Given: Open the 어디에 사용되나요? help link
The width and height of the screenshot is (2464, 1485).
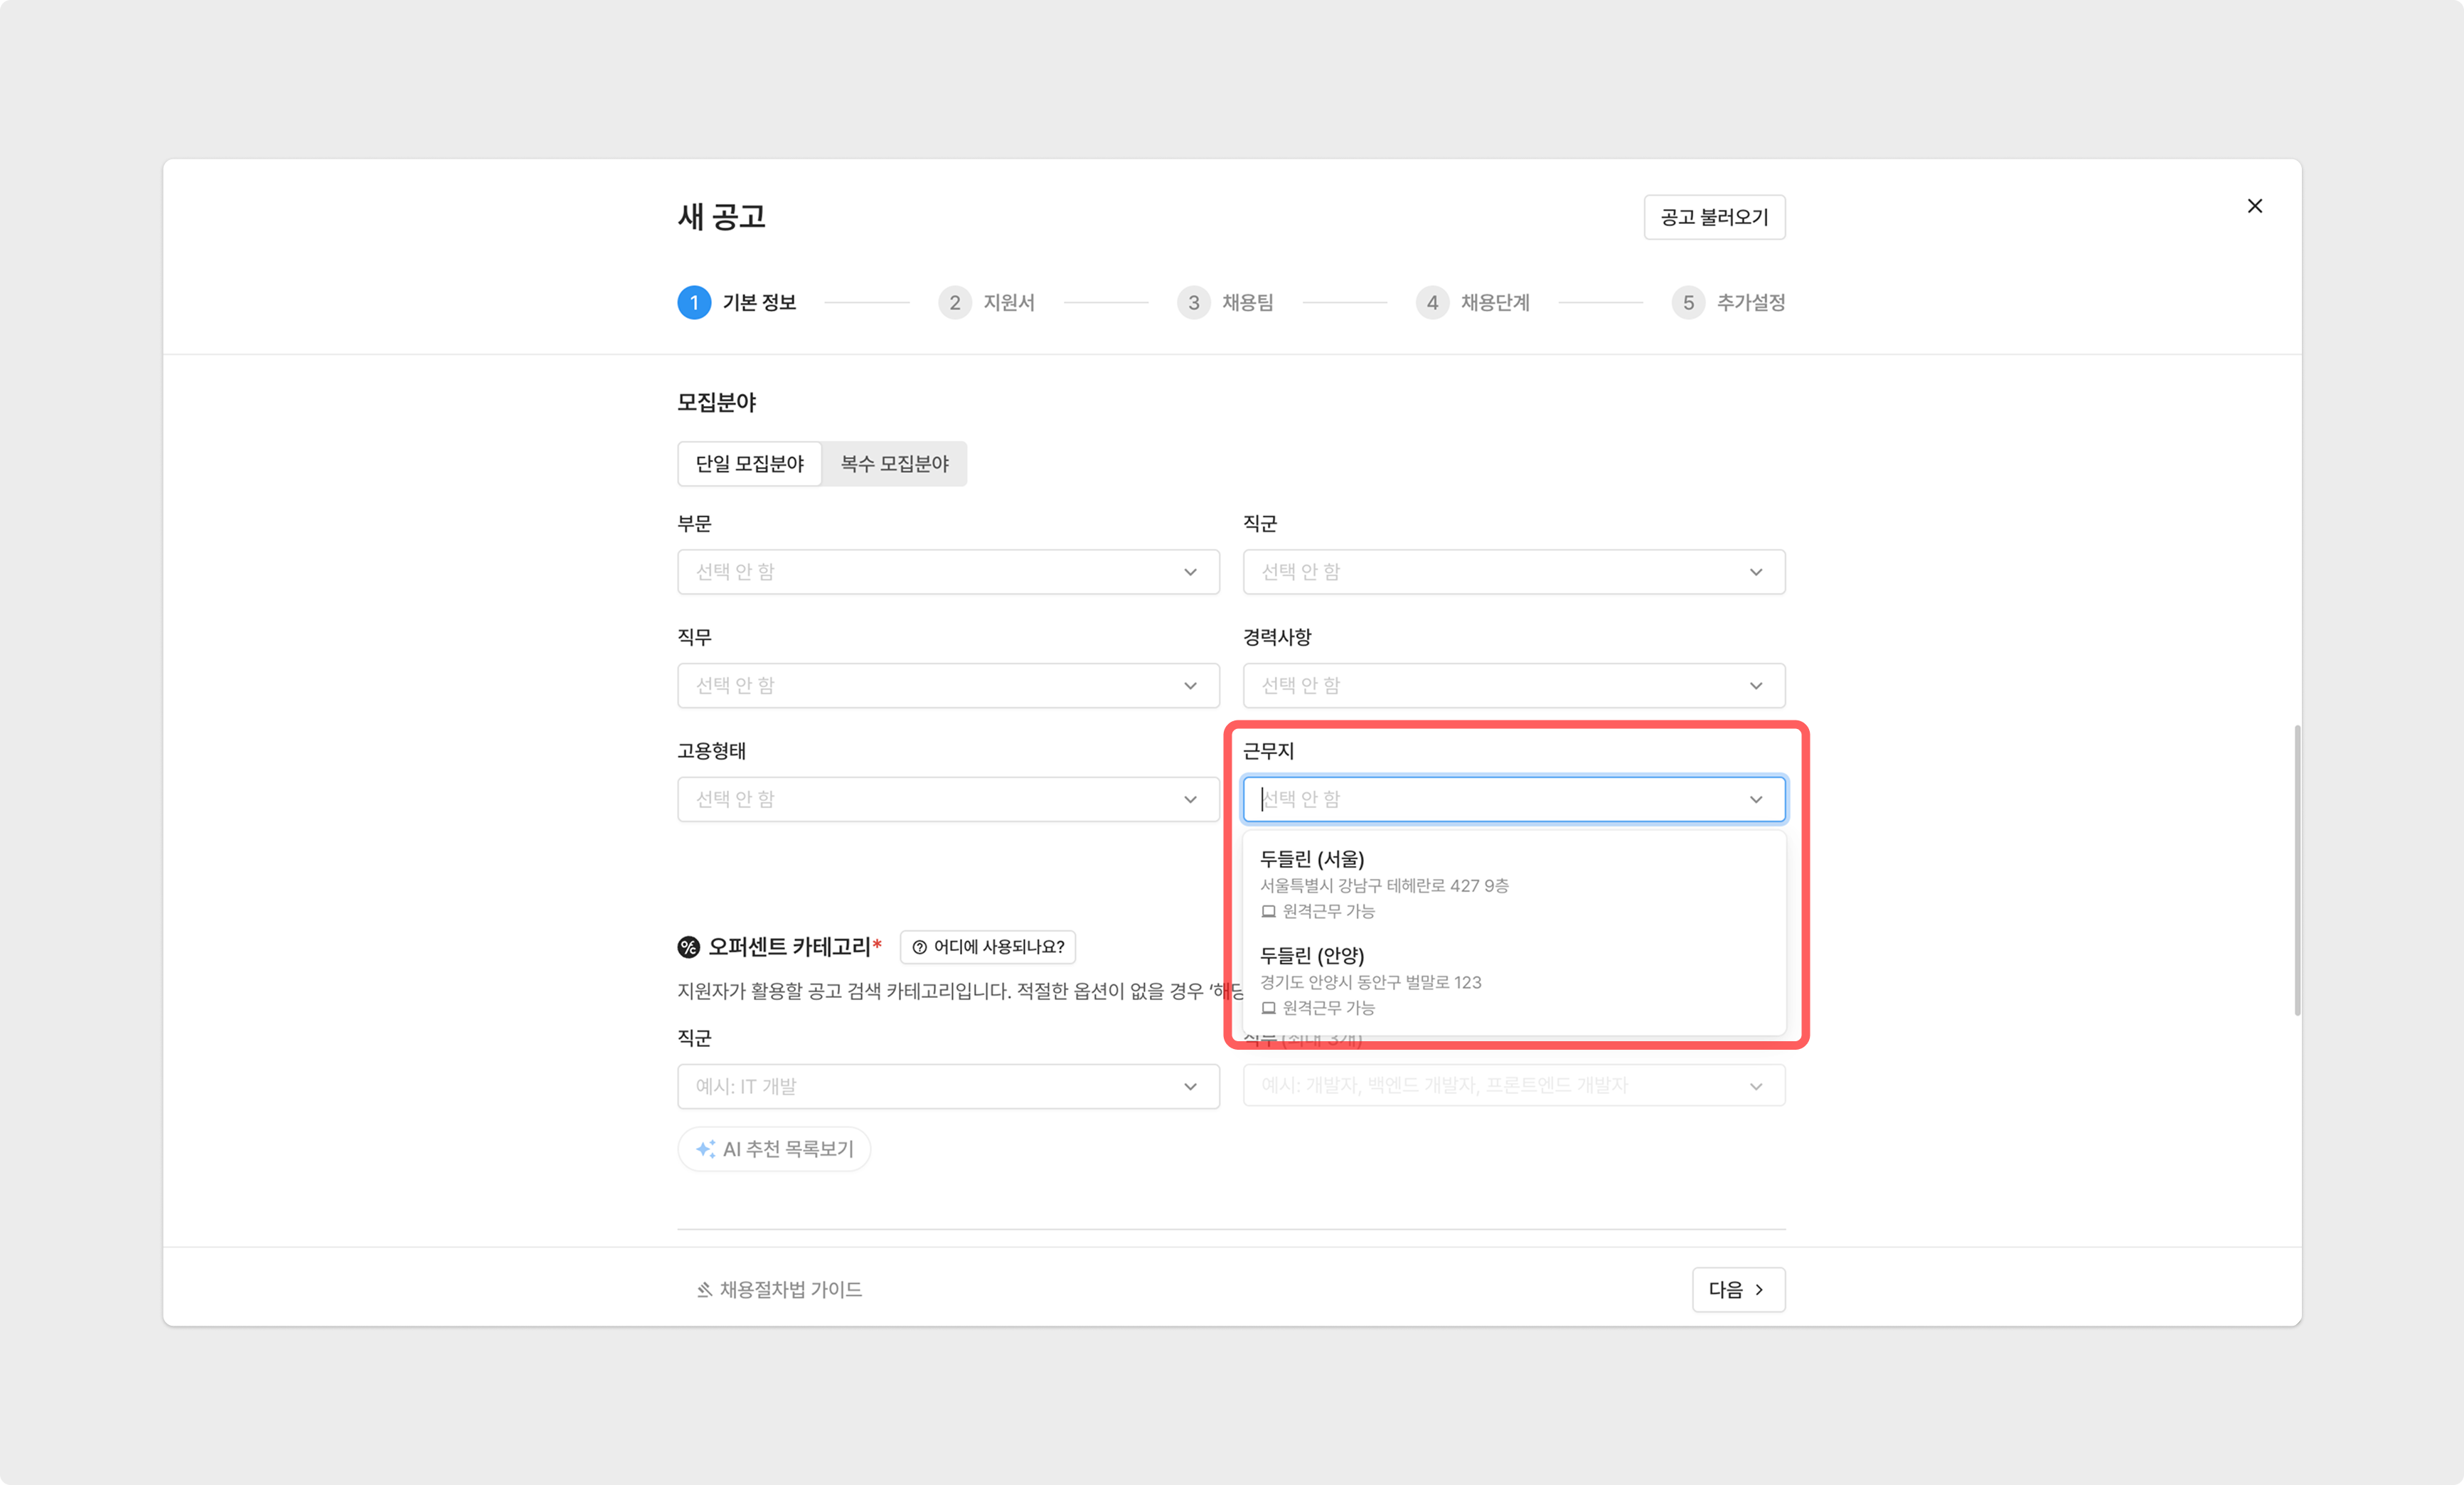Looking at the screenshot, I should coord(987,947).
